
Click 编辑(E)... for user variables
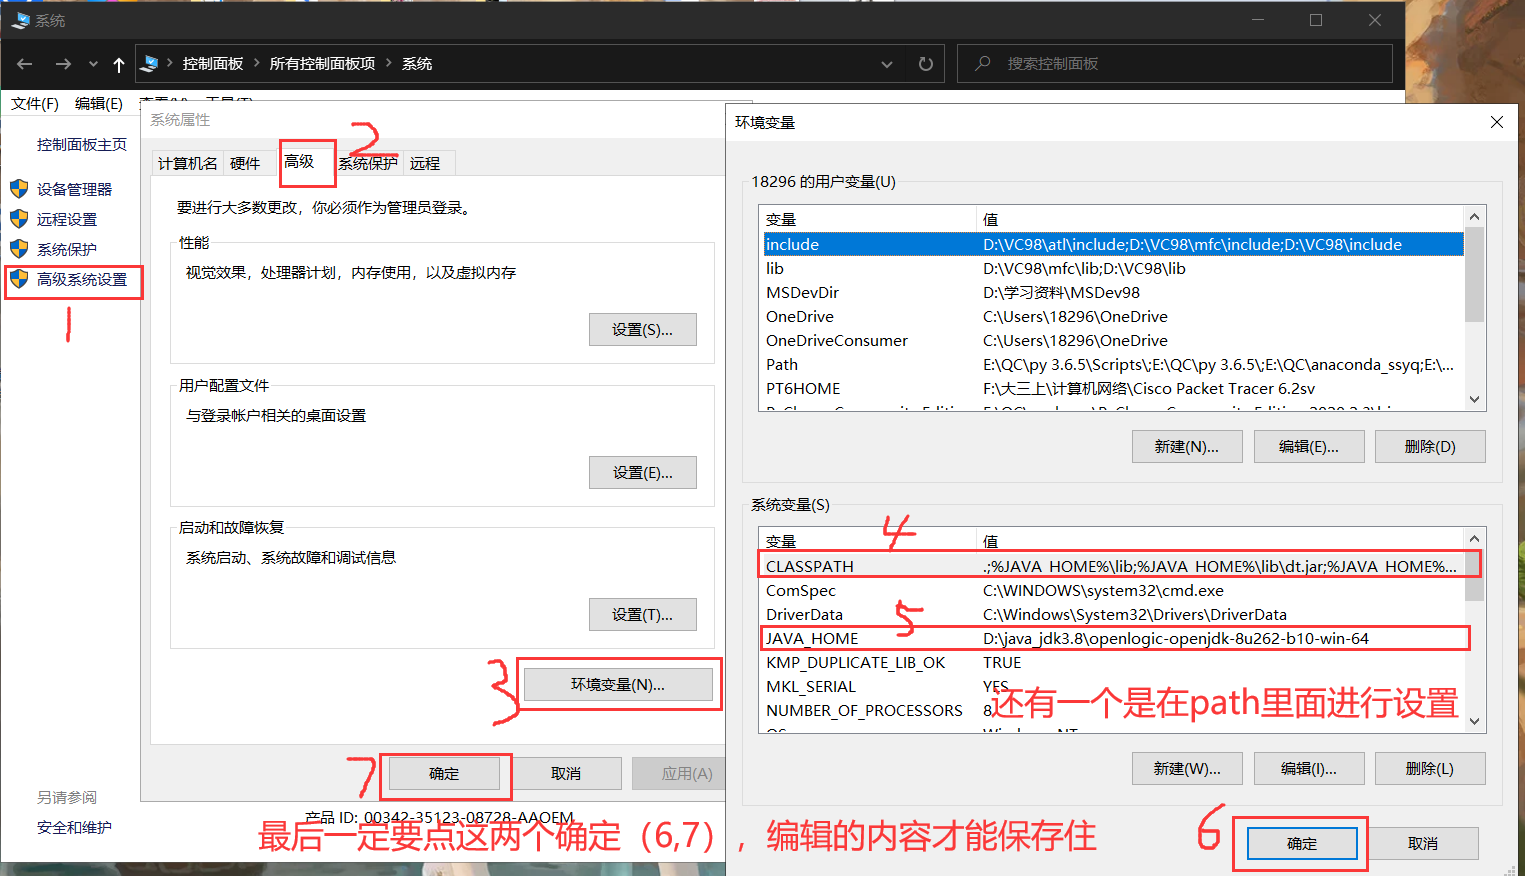[1309, 446]
